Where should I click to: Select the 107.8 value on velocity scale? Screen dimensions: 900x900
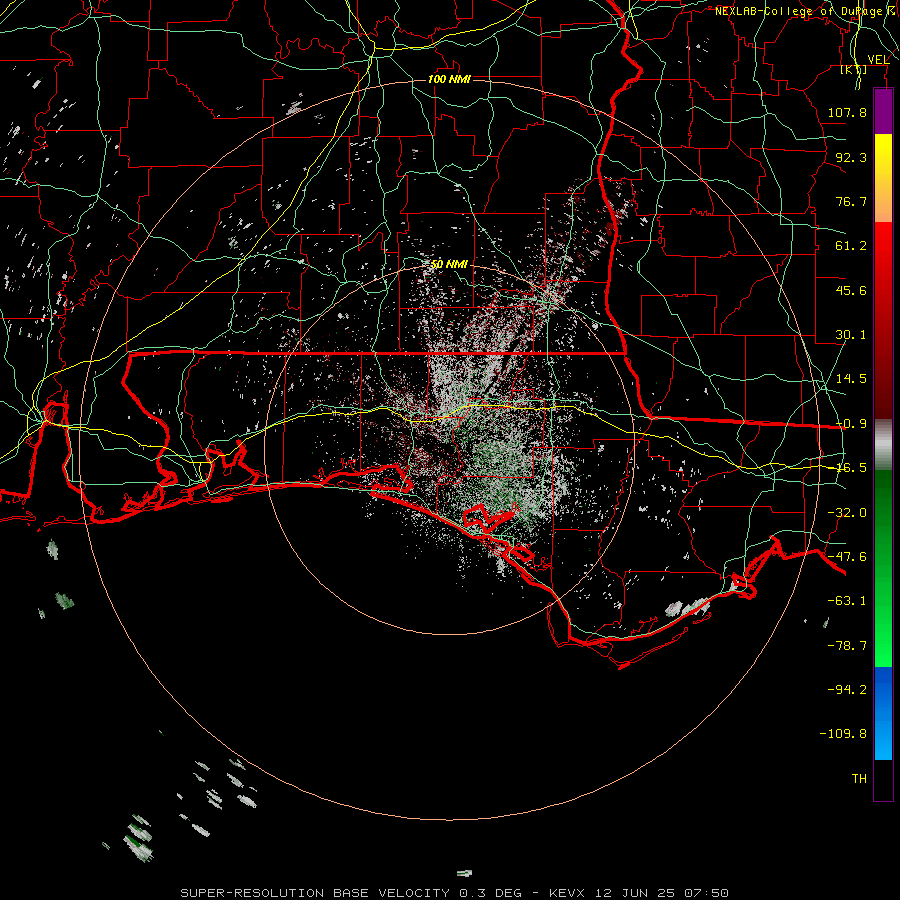[847, 112]
